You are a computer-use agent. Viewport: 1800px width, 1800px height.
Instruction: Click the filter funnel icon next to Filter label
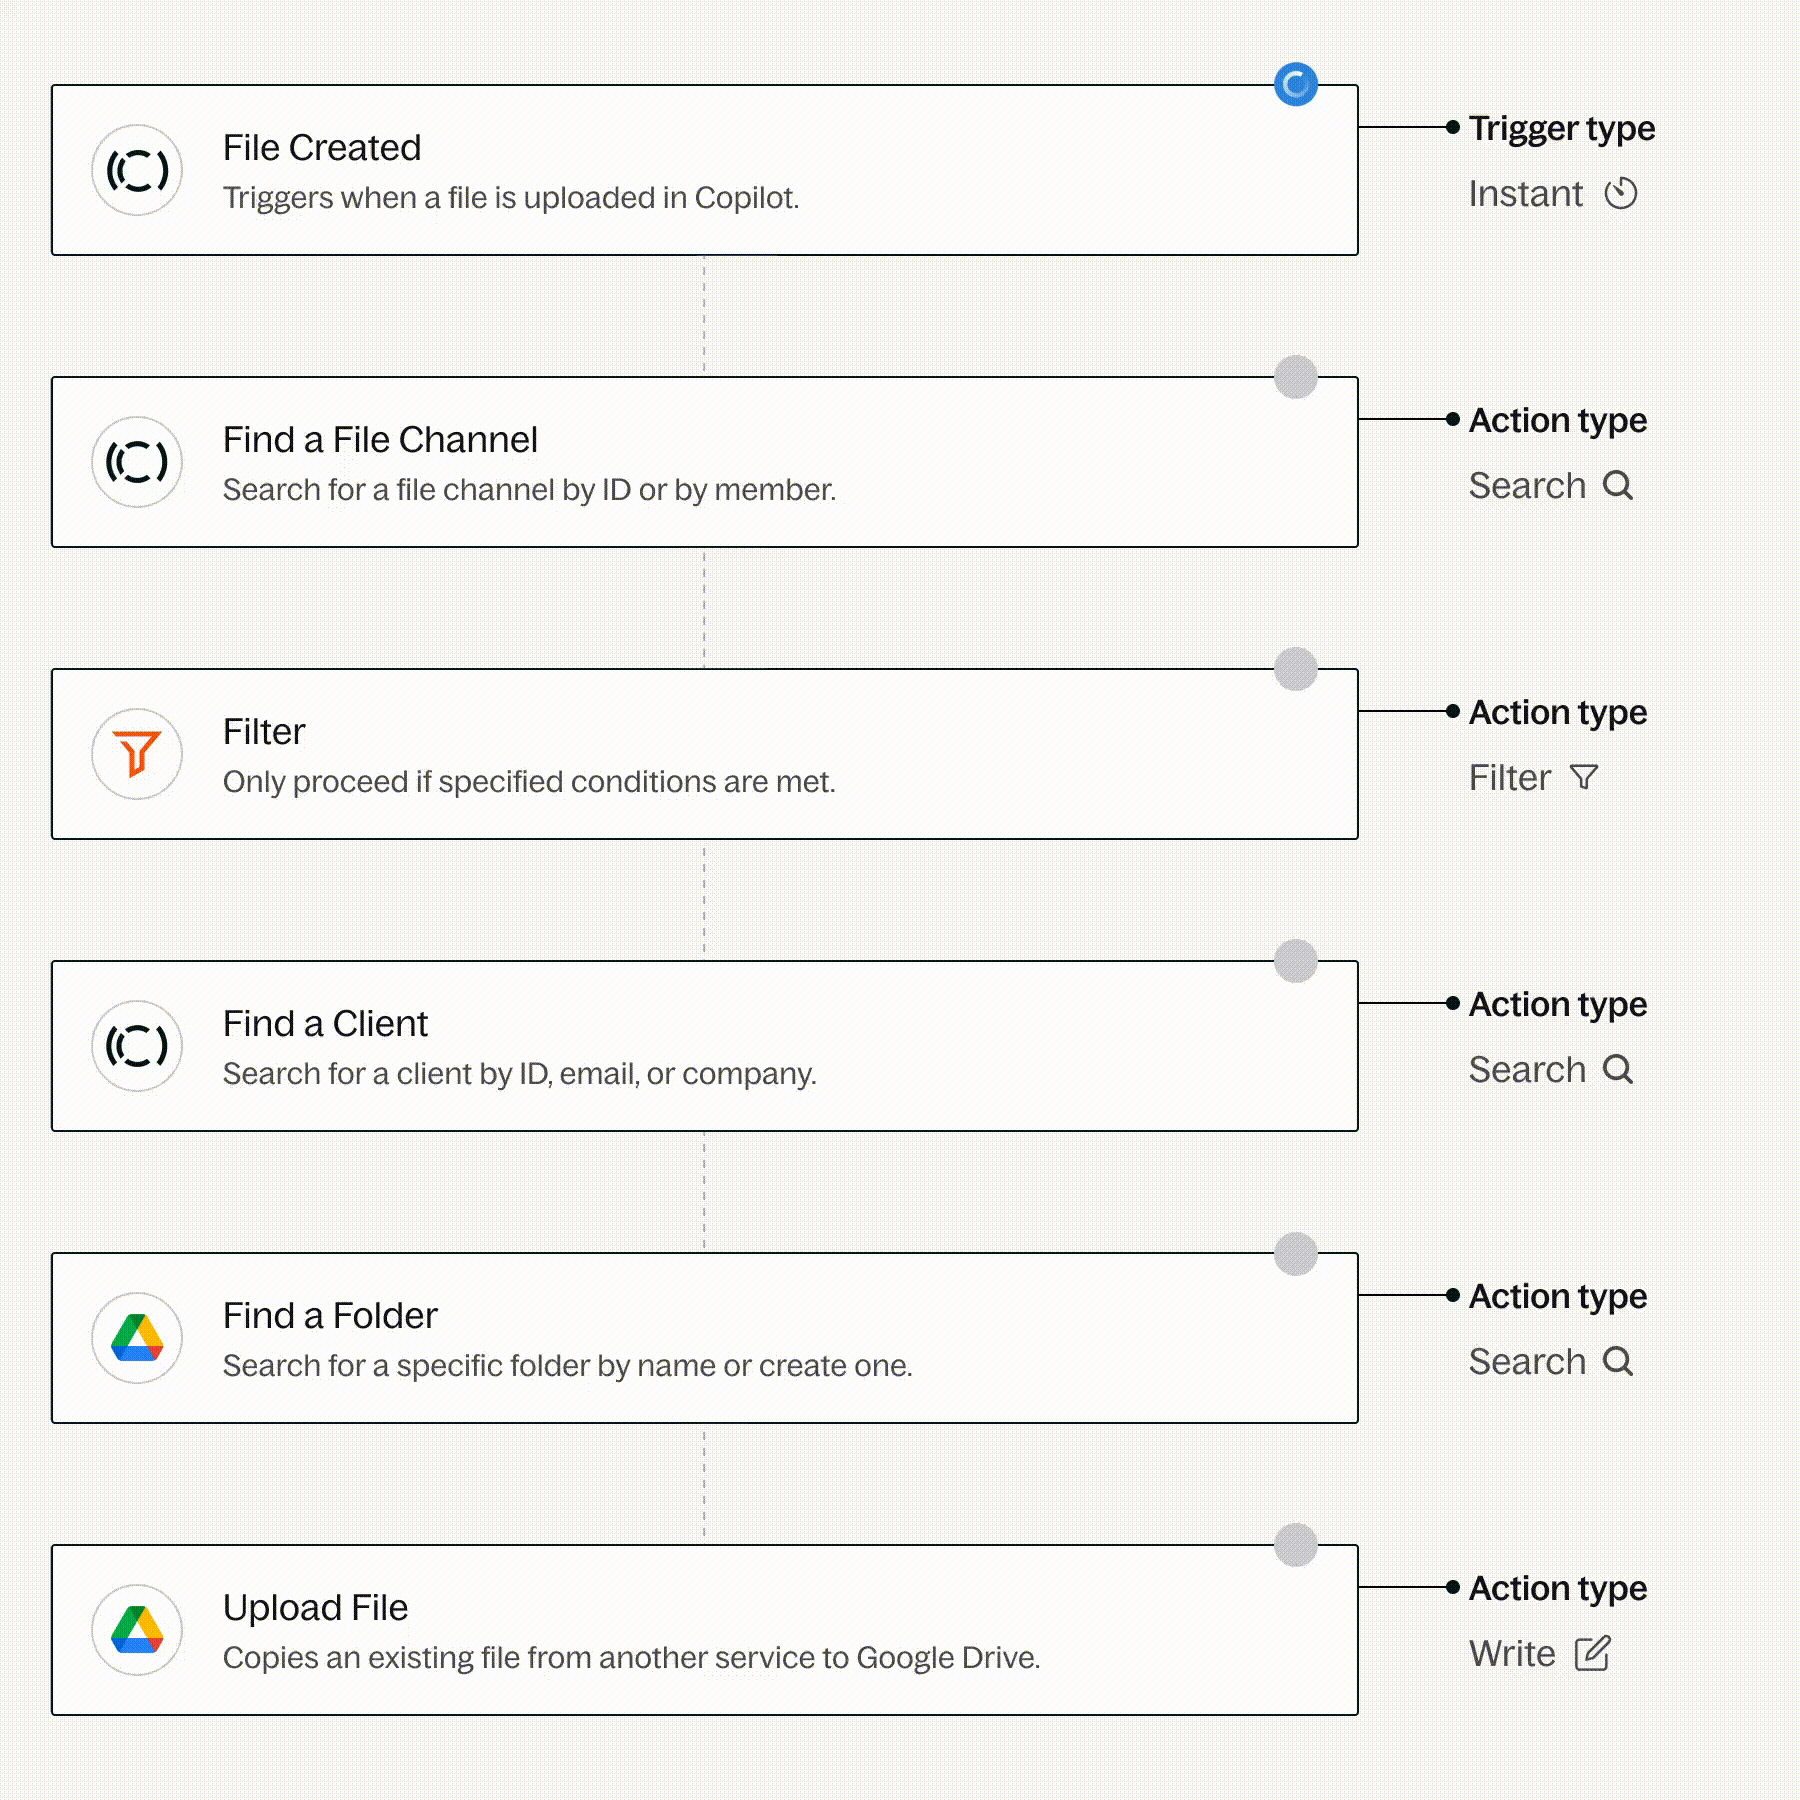point(1584,777)
